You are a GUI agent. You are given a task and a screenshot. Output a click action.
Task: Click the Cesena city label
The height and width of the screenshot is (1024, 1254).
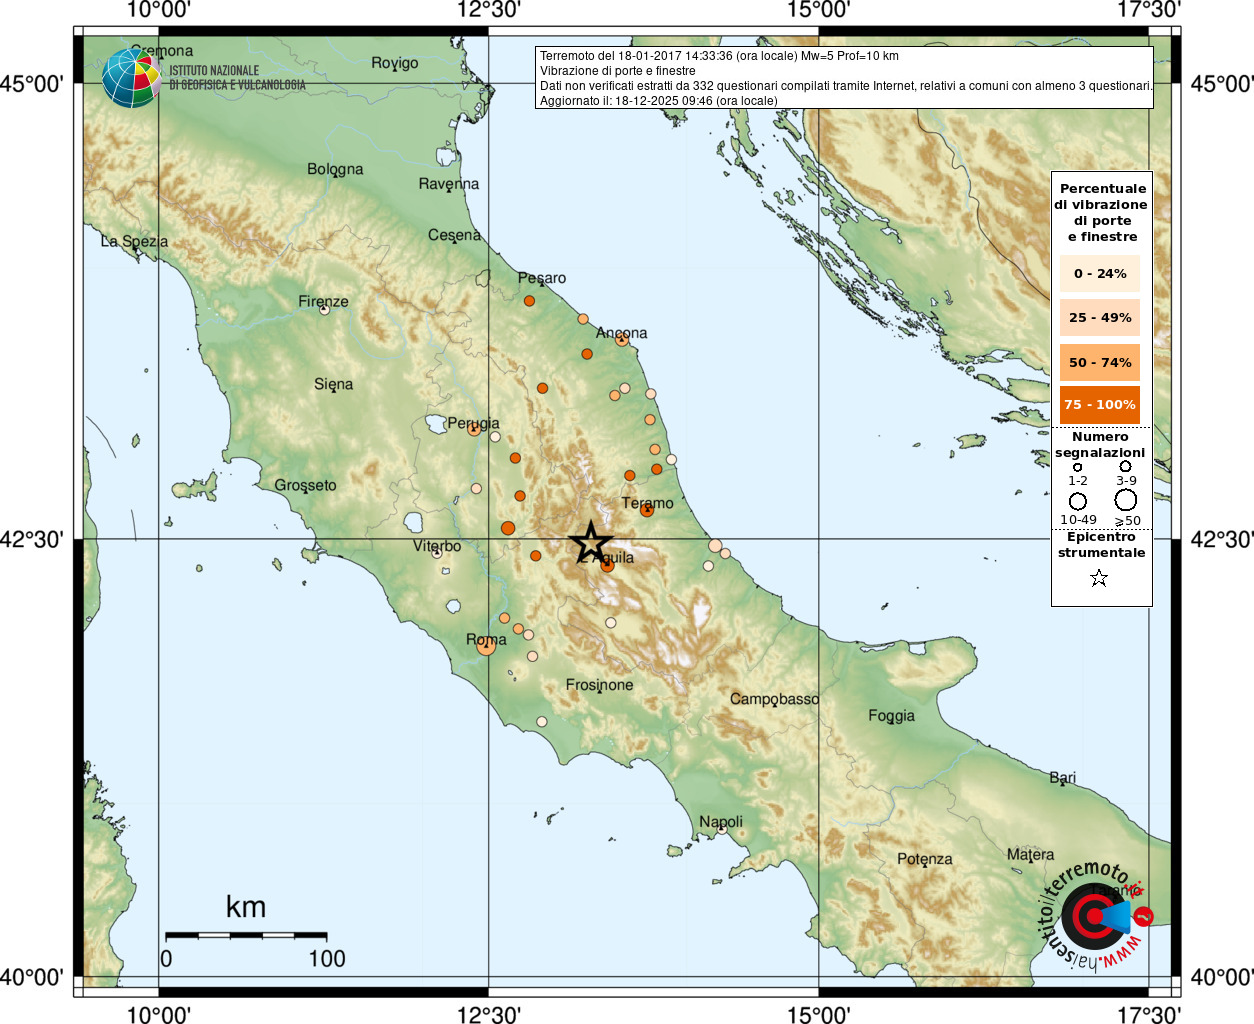[454, 235]
